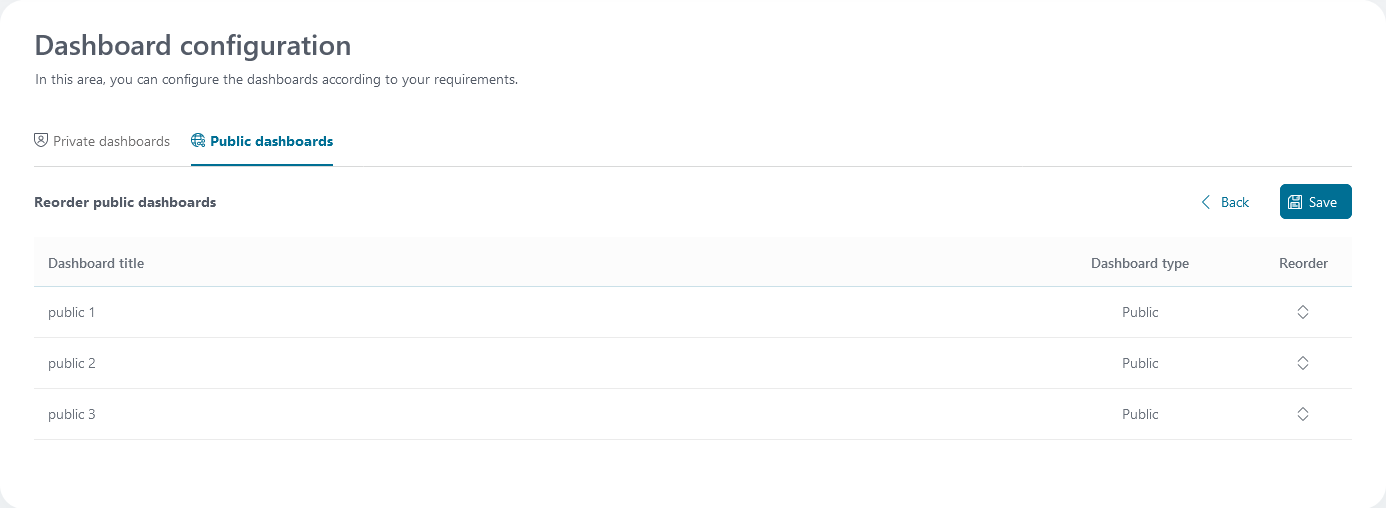Select the public 1 dashboard title

[72, 312]
